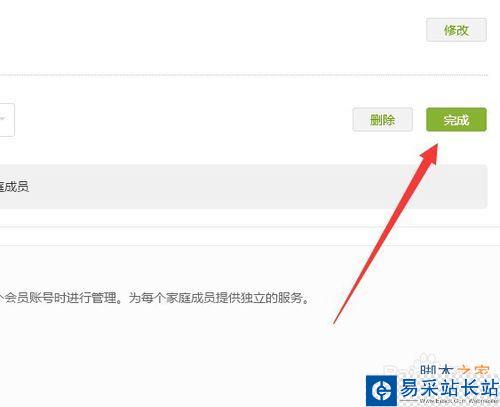Image resolution: width=500 pixels, height=407 pixels.
Task: Click the 删除 button
Action: point(383,119)
